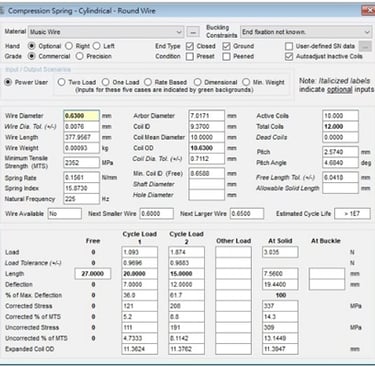
Task: Click the Free Length field showing 27.0000
Action: click(93, 274)
